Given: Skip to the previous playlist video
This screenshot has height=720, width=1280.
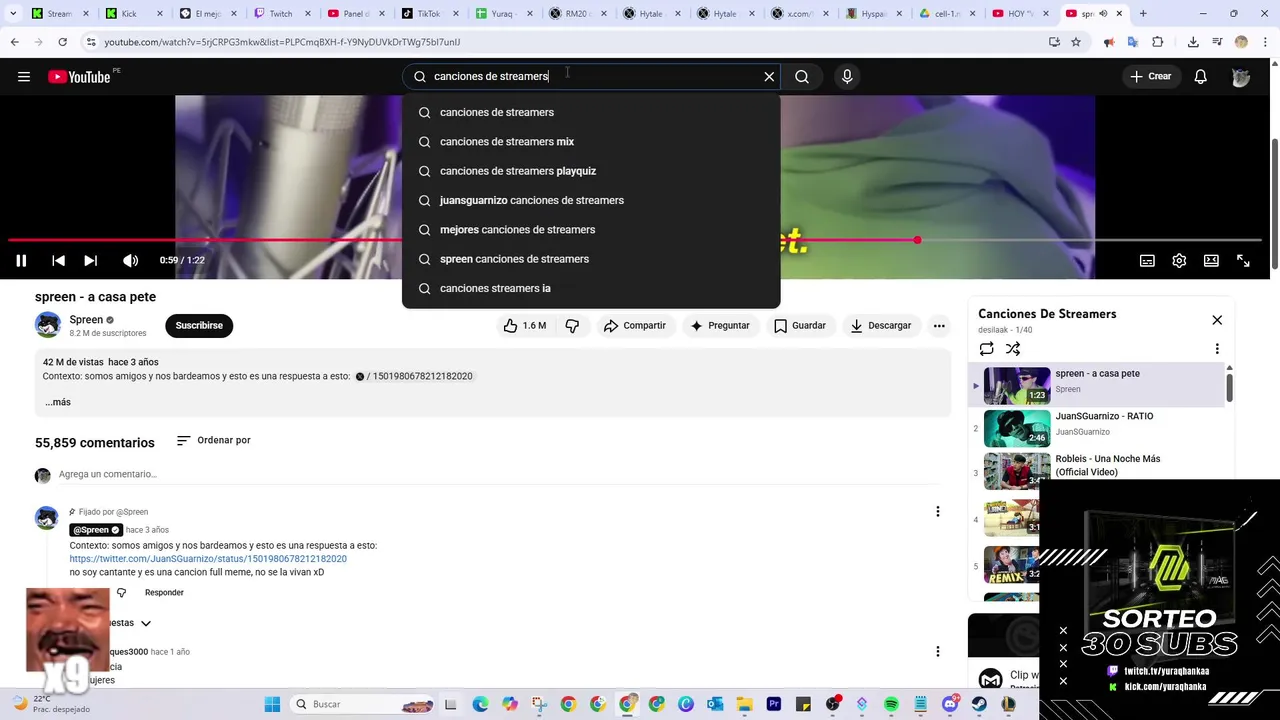Looking at the screenshot, I should click(x=59, y=261).
